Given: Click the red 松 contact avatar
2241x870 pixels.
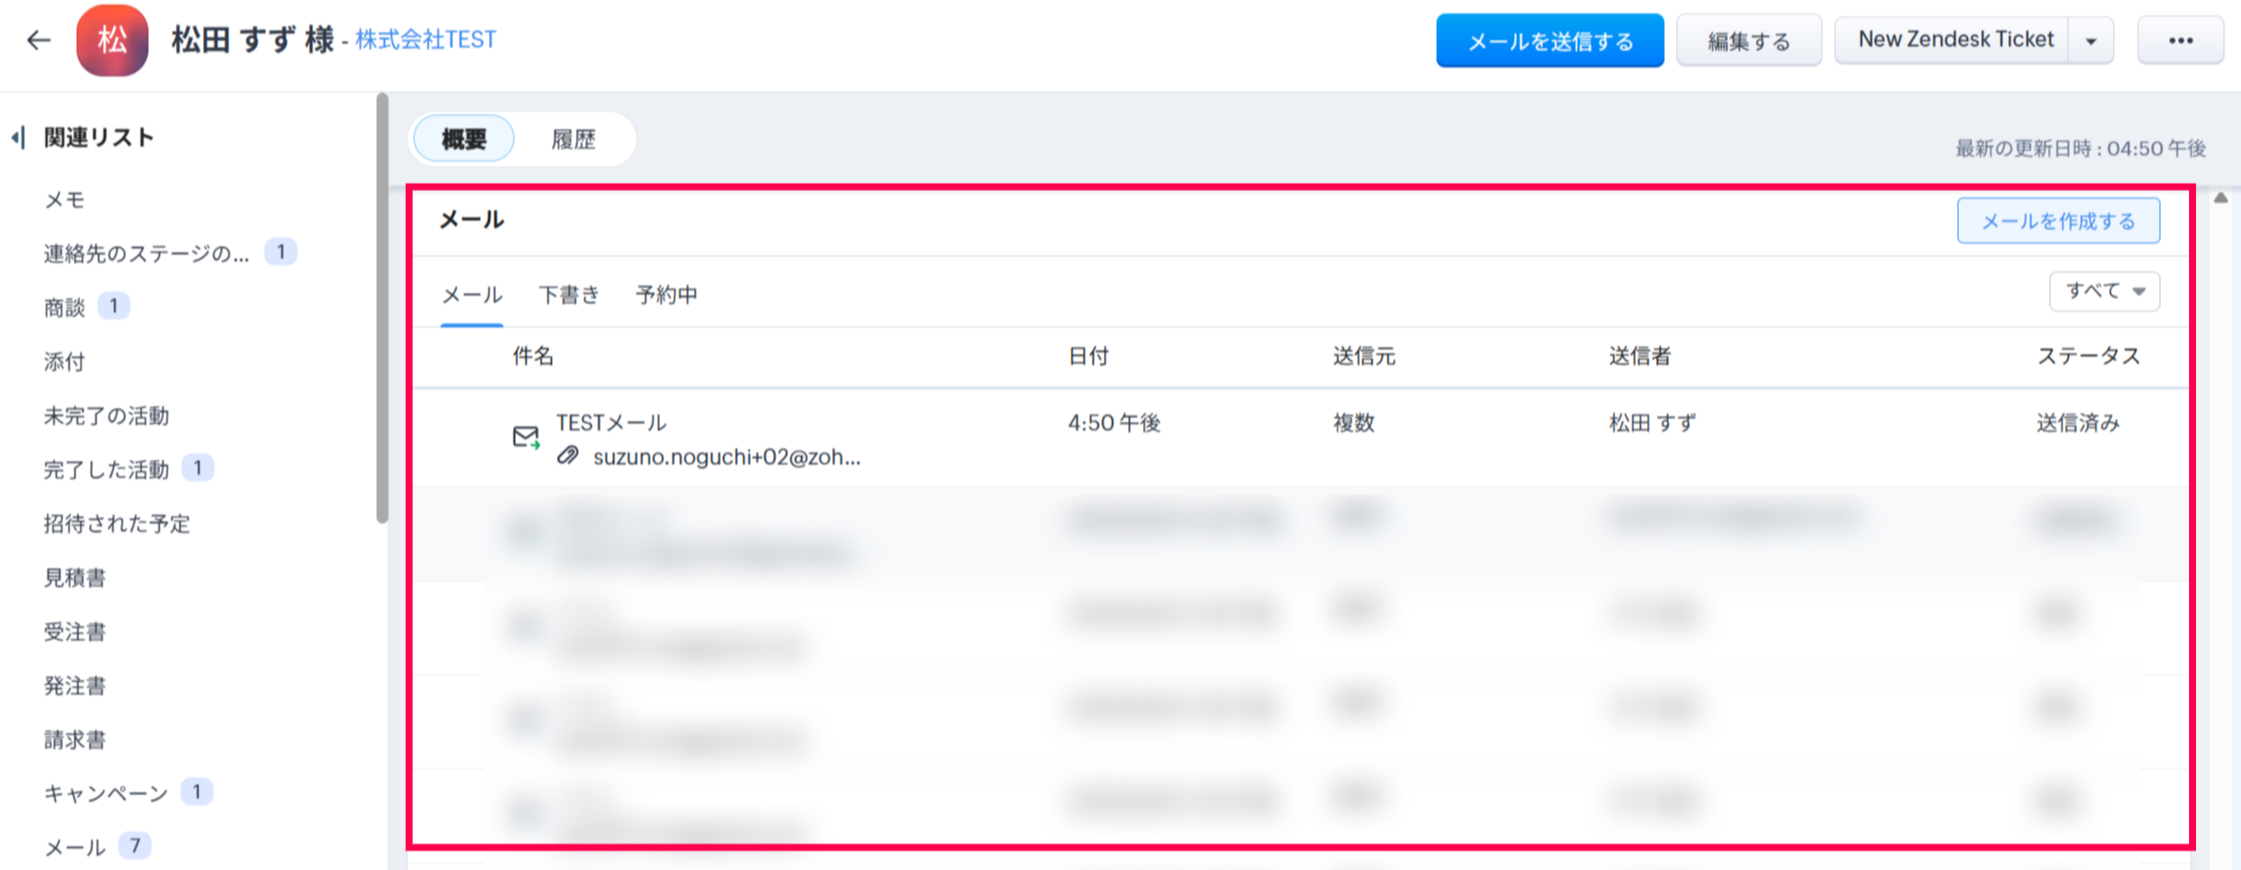Looking at the screenshot, I should click(112, 40).
